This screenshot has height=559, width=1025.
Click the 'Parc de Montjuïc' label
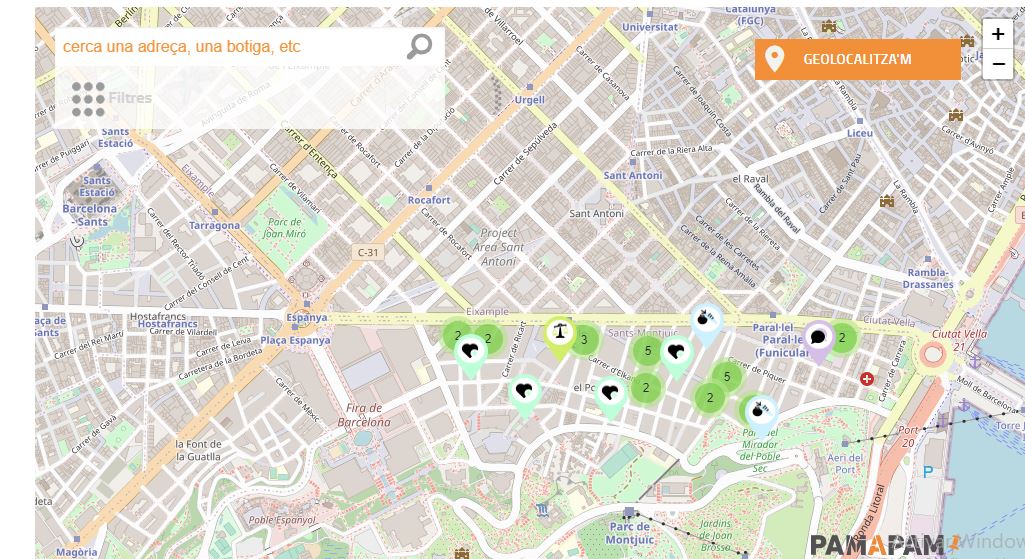tap(630, 534)
